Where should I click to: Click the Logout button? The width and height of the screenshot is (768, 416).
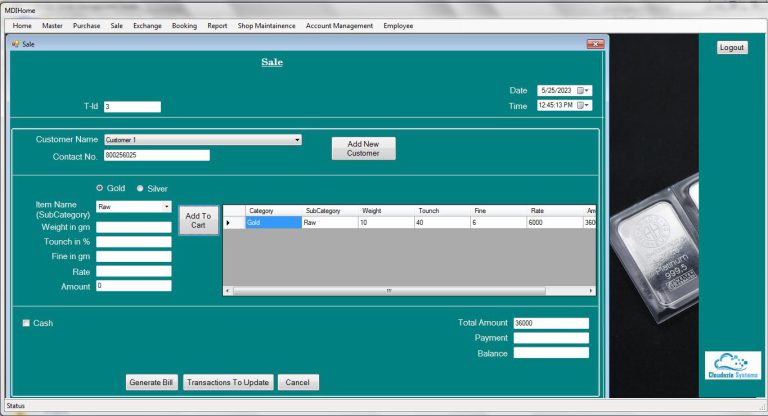(732, 47)
